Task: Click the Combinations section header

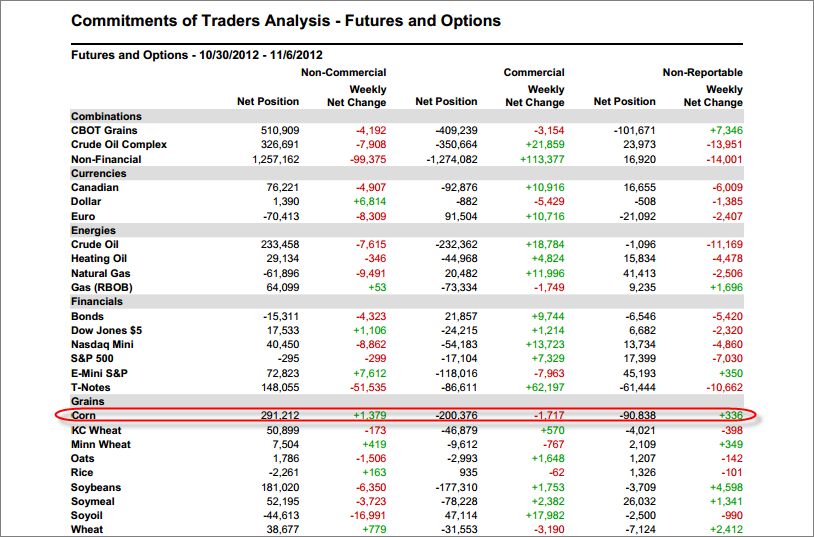Action: (106, 116)
